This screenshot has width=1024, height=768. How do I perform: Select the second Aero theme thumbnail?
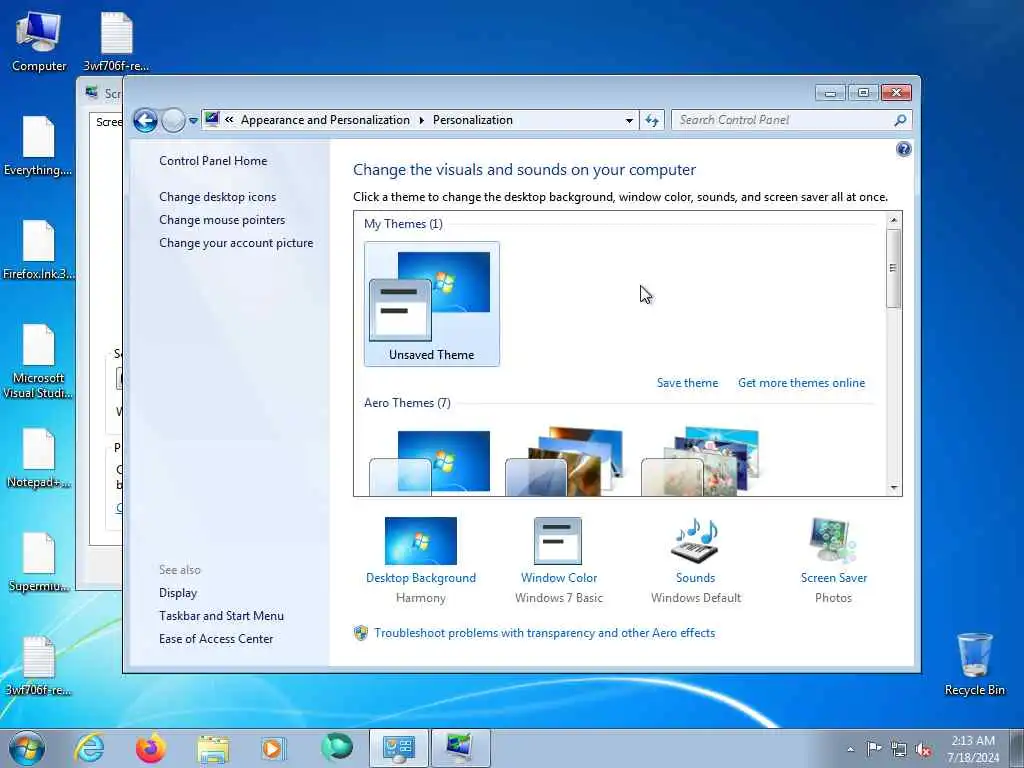[x=566, y=462]
